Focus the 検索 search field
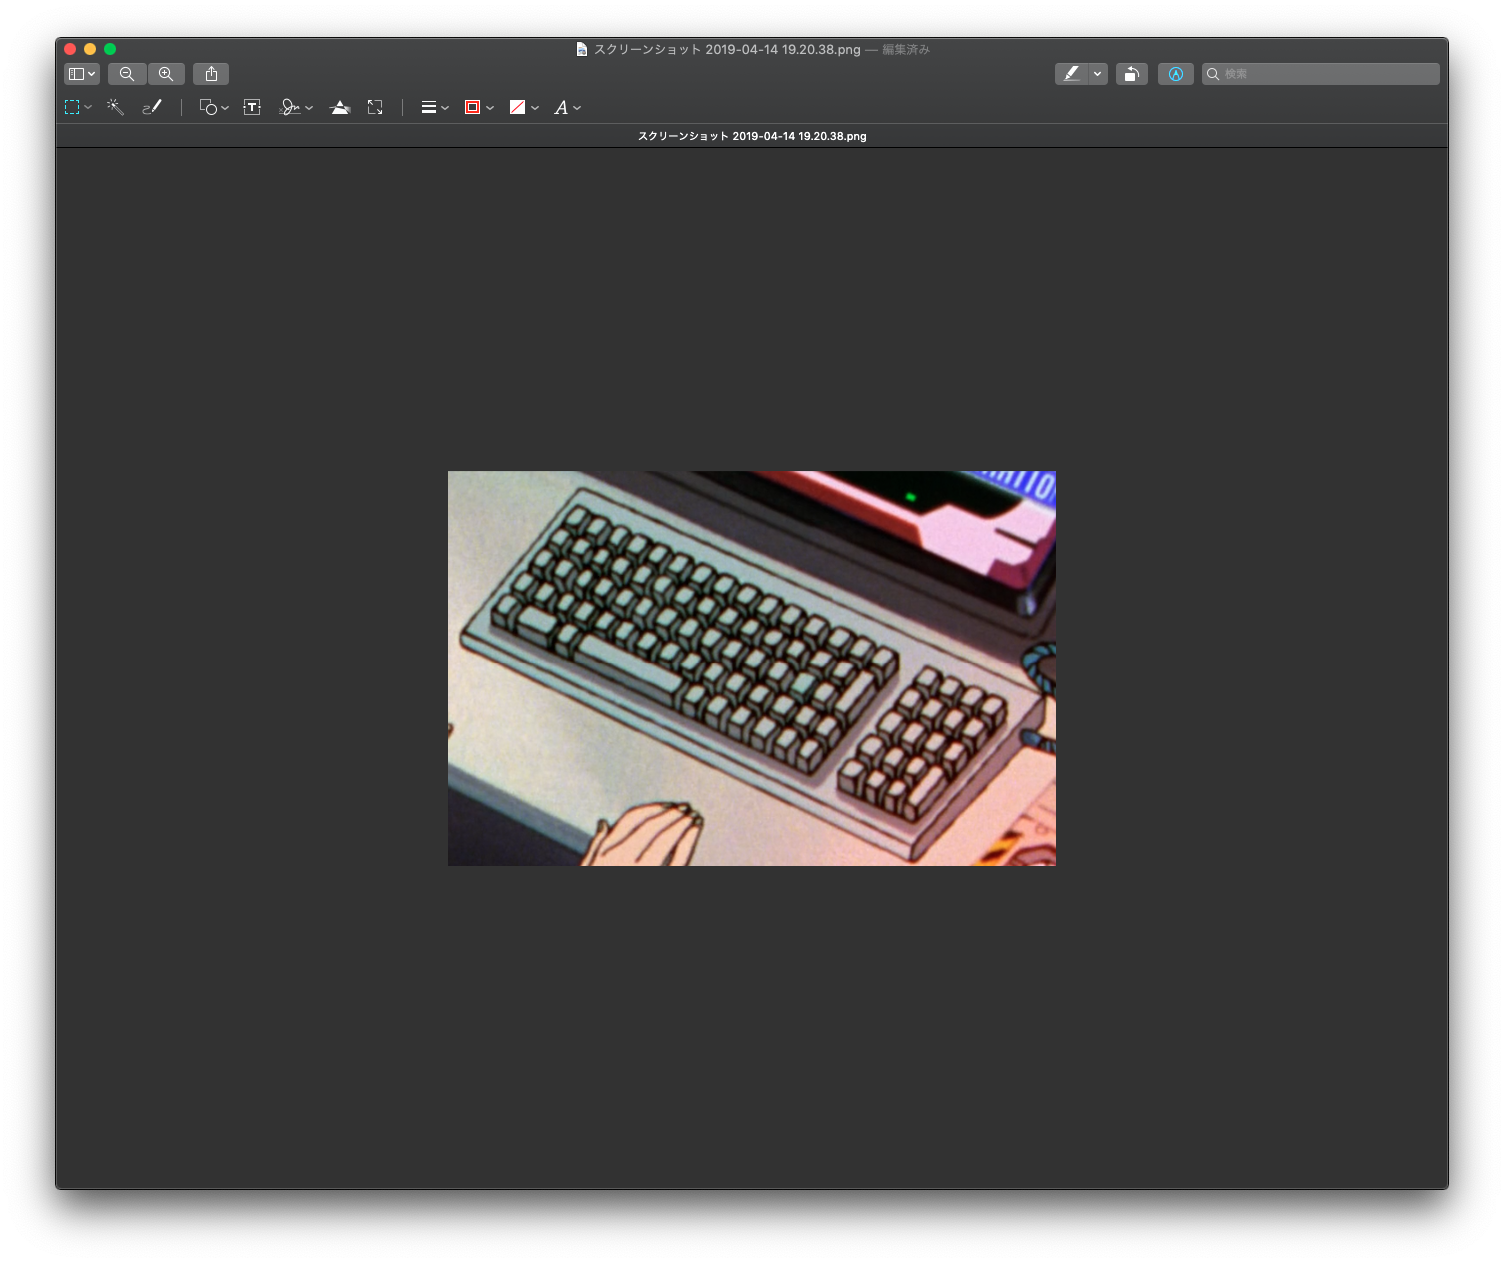This screenshot has width=1504, height=1263. pyautogui.click(x=1321, y=74)
